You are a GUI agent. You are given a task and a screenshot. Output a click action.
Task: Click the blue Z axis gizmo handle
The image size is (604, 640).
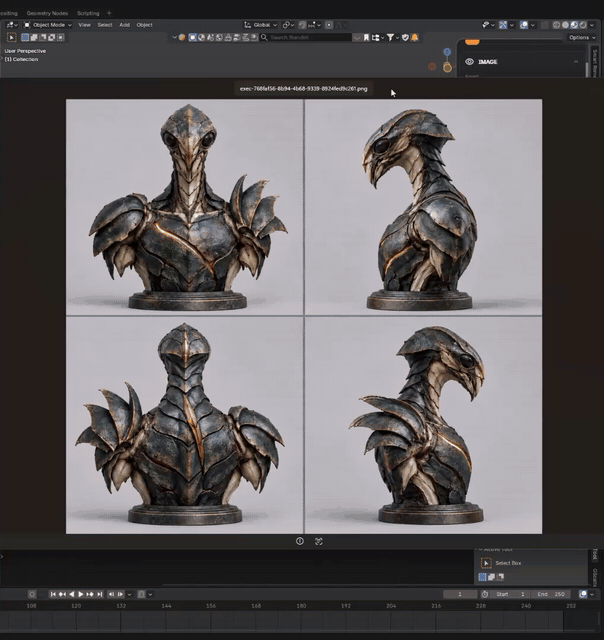pyautogui.click(x=447, y=51)
